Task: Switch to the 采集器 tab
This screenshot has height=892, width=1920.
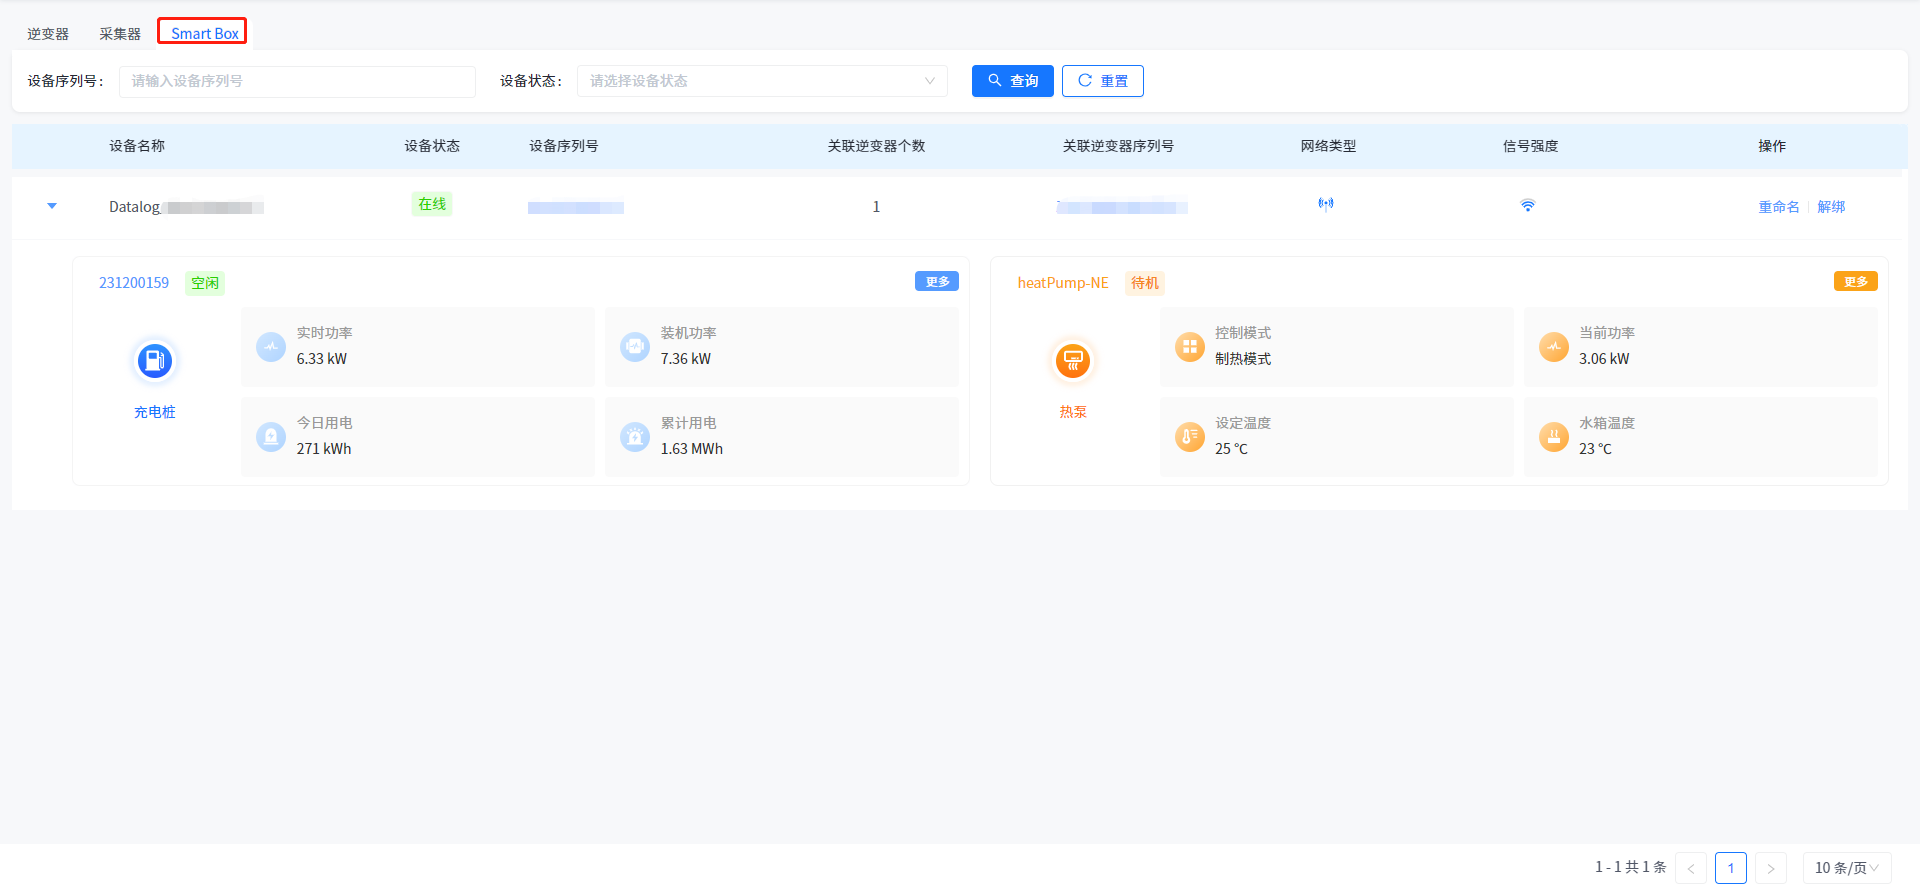Action: tap(120, 34)
